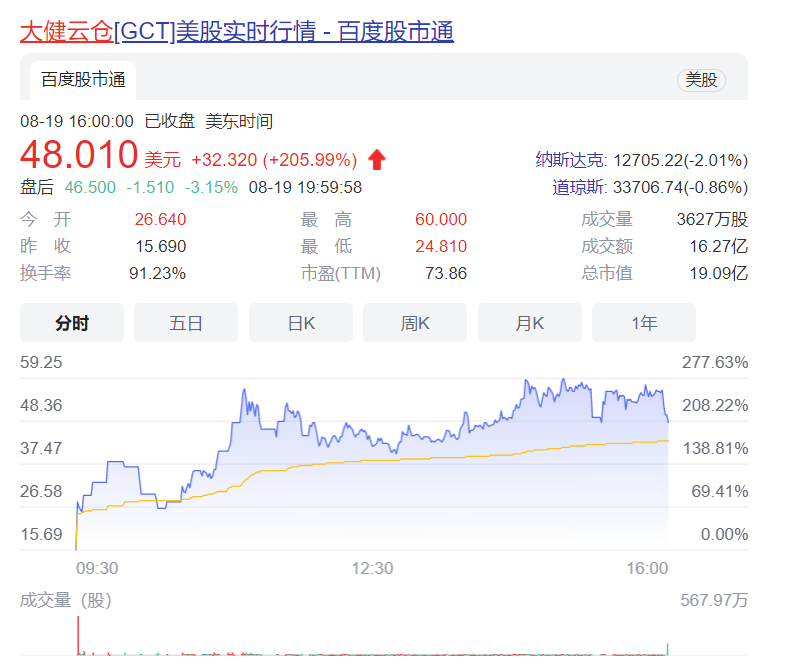The width and height of the screenshot is (788, 664).
Task: Click the 69.41% percent axis label
Action: (x=720, y=491)
